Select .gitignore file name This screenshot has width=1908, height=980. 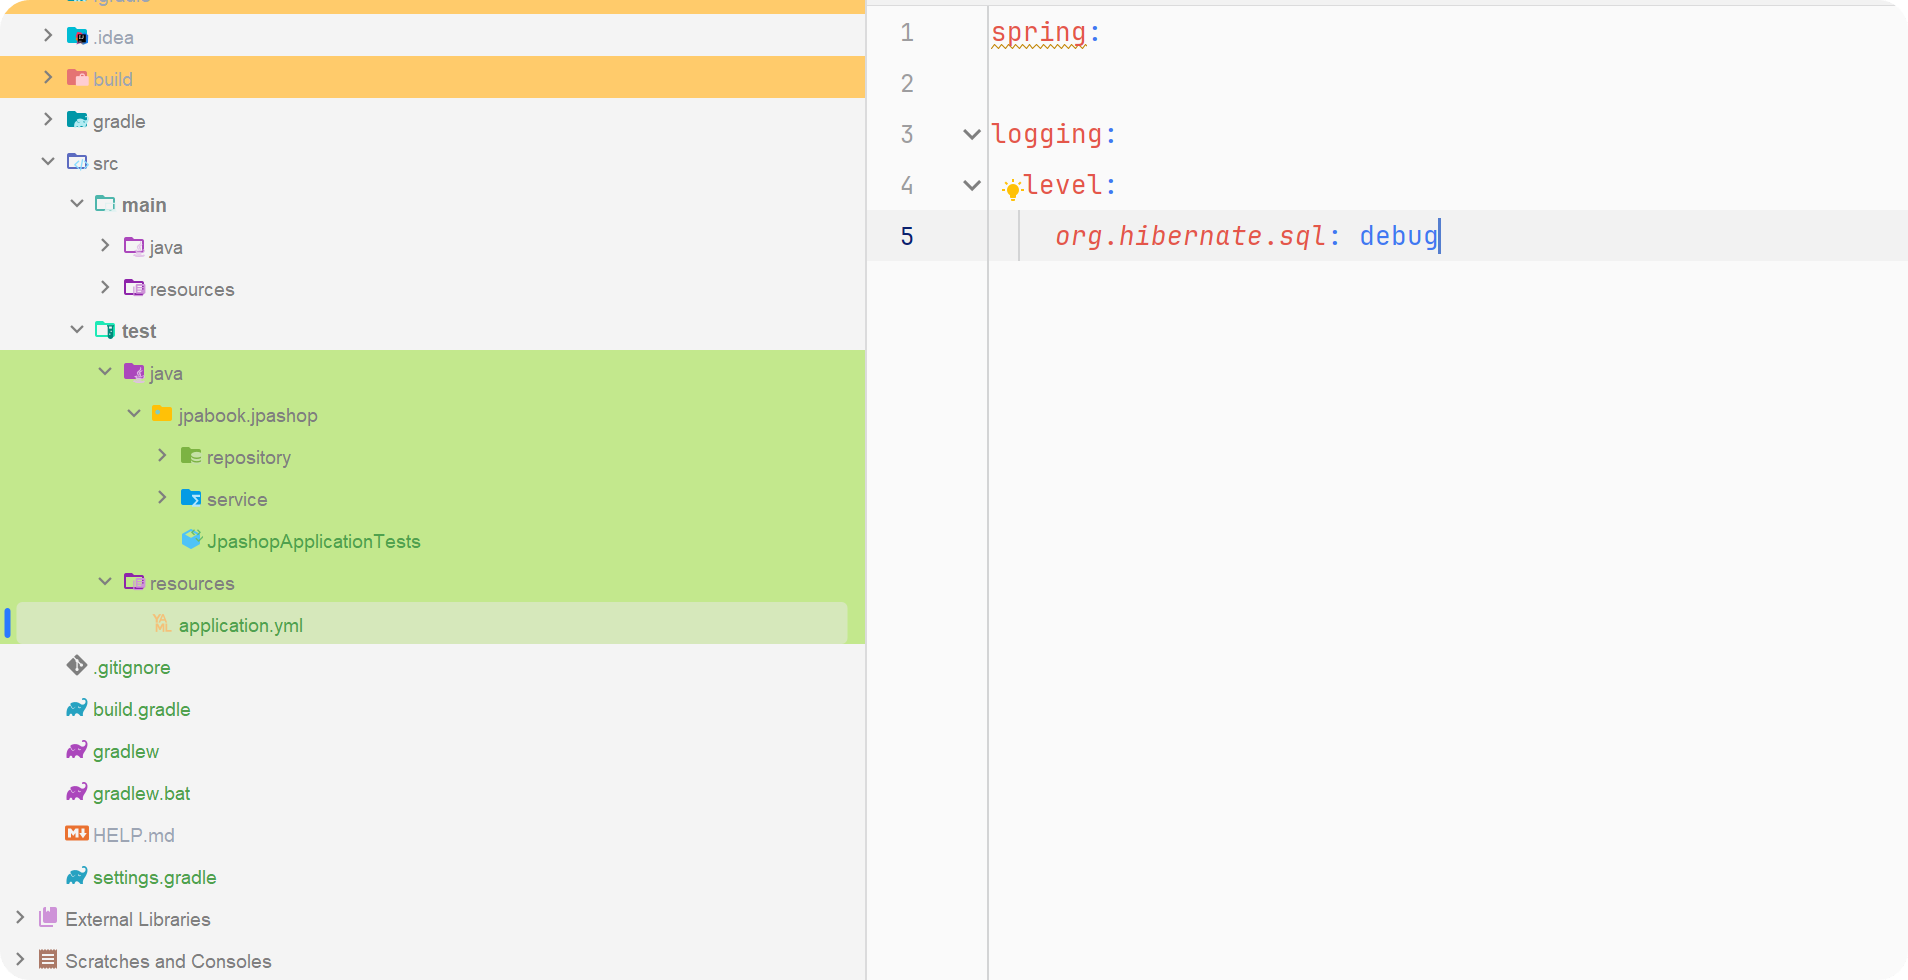(132, 667)
